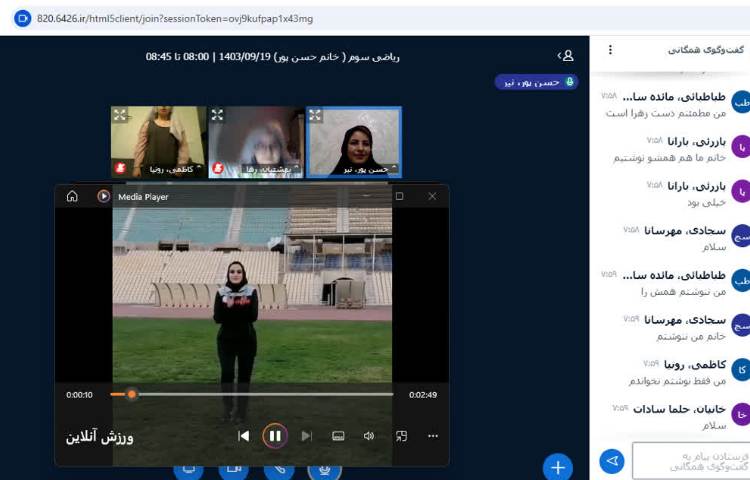Switch Media Player to mini player view
This screenshot has height=480, width=750.
401,436
